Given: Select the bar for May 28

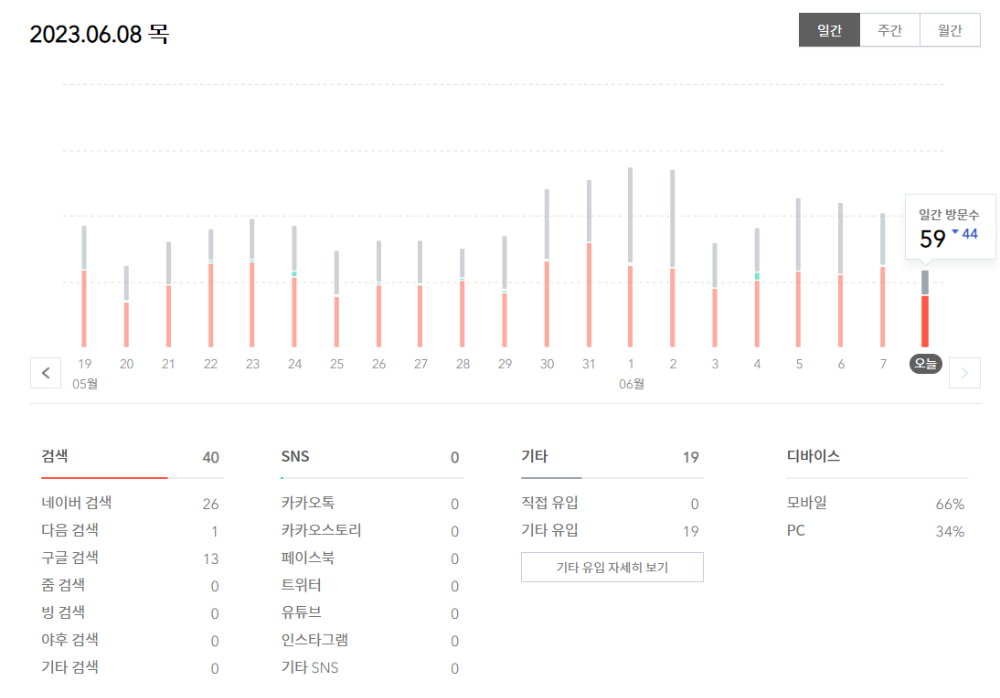Looking at the screenshot, I should 462,298.
